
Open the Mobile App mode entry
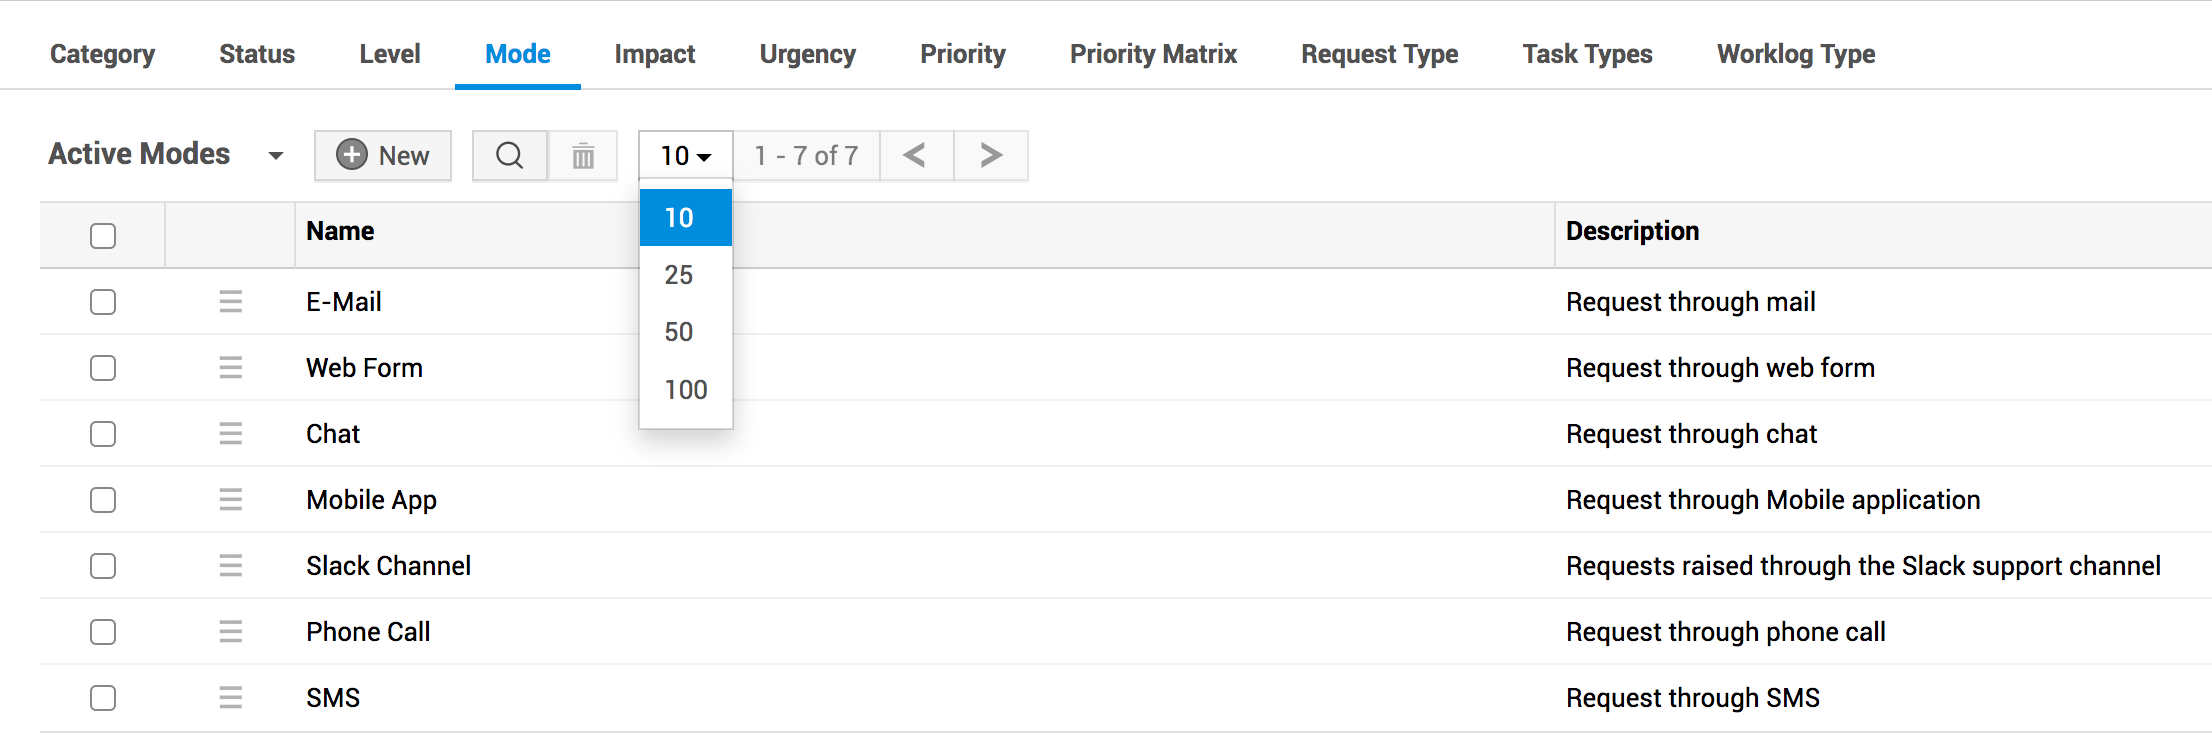pyautogui.click(x=371, y=500)
